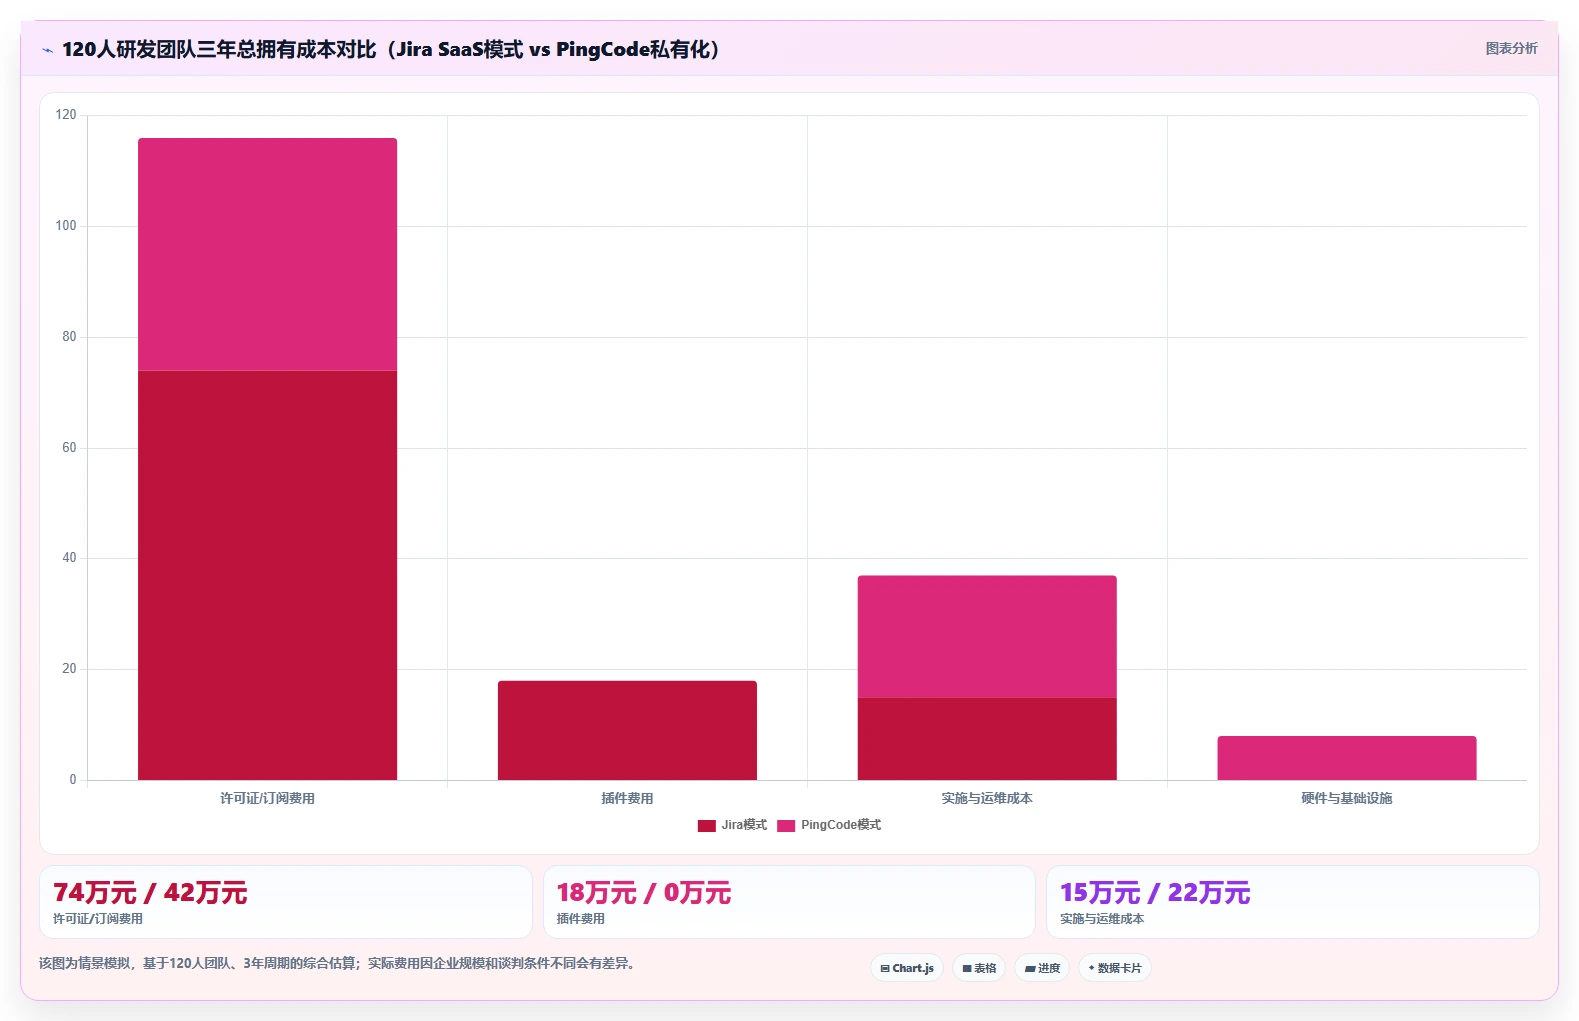Click the 许可证/订阅费用 axis label
Viewport: 1579px width, 1021px height.
pos(267,798)
